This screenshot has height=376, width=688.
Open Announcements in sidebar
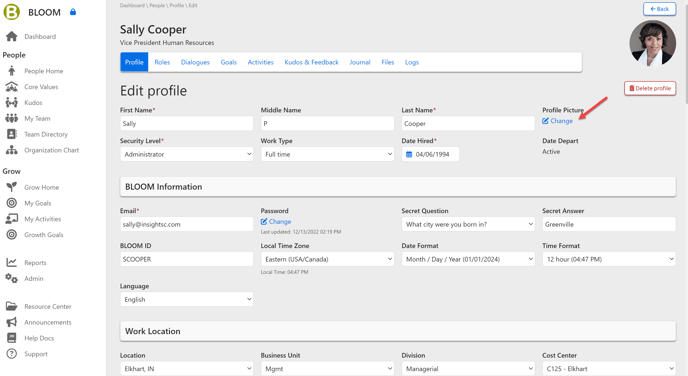[x=47, y=322]
